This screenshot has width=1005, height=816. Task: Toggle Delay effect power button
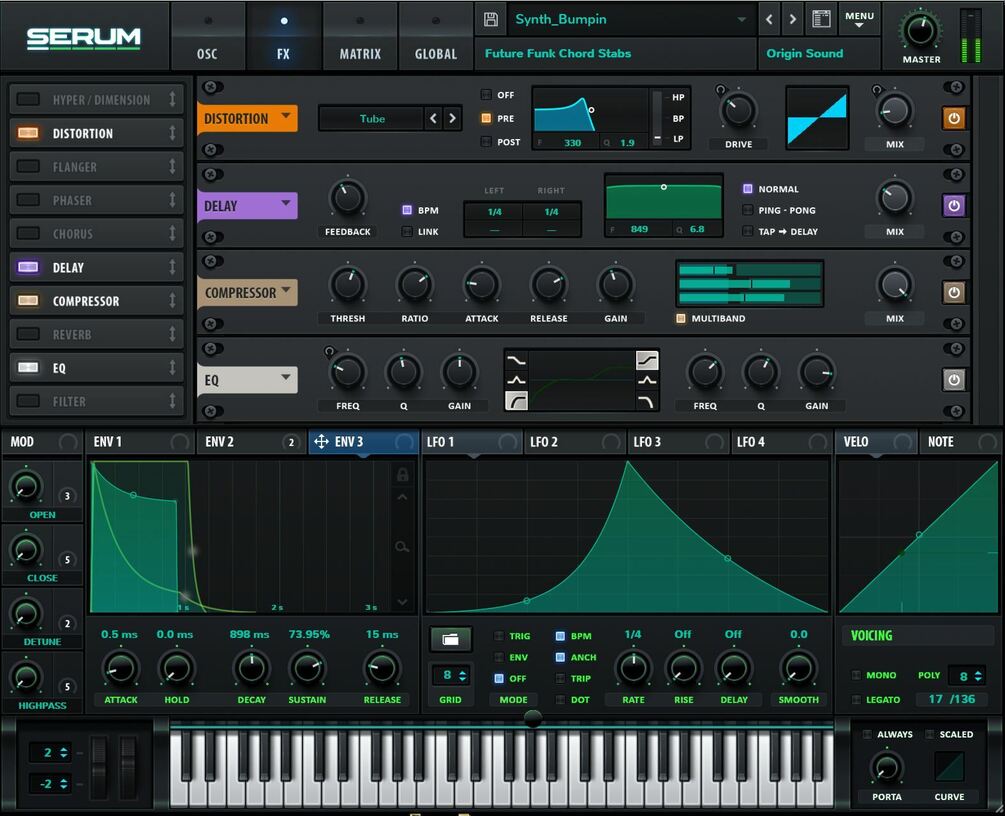point(954,206)
